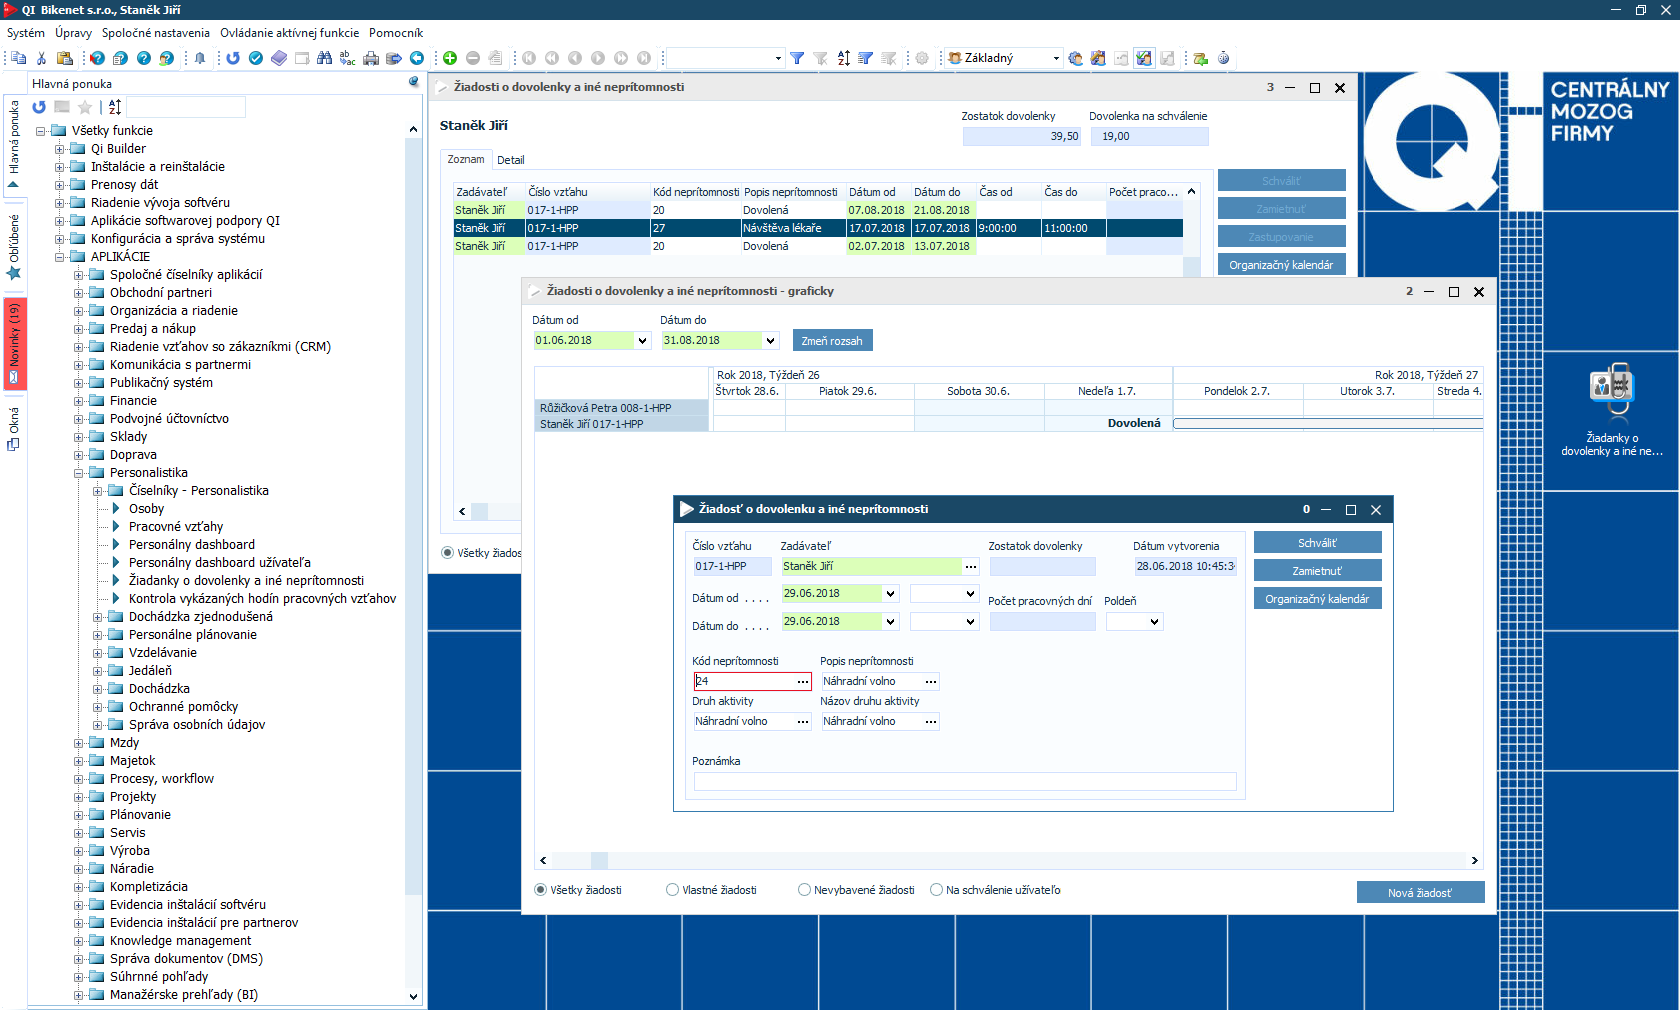
Task: Select the Nevybavené žiadosti radio option
Action: click(804, 890)
